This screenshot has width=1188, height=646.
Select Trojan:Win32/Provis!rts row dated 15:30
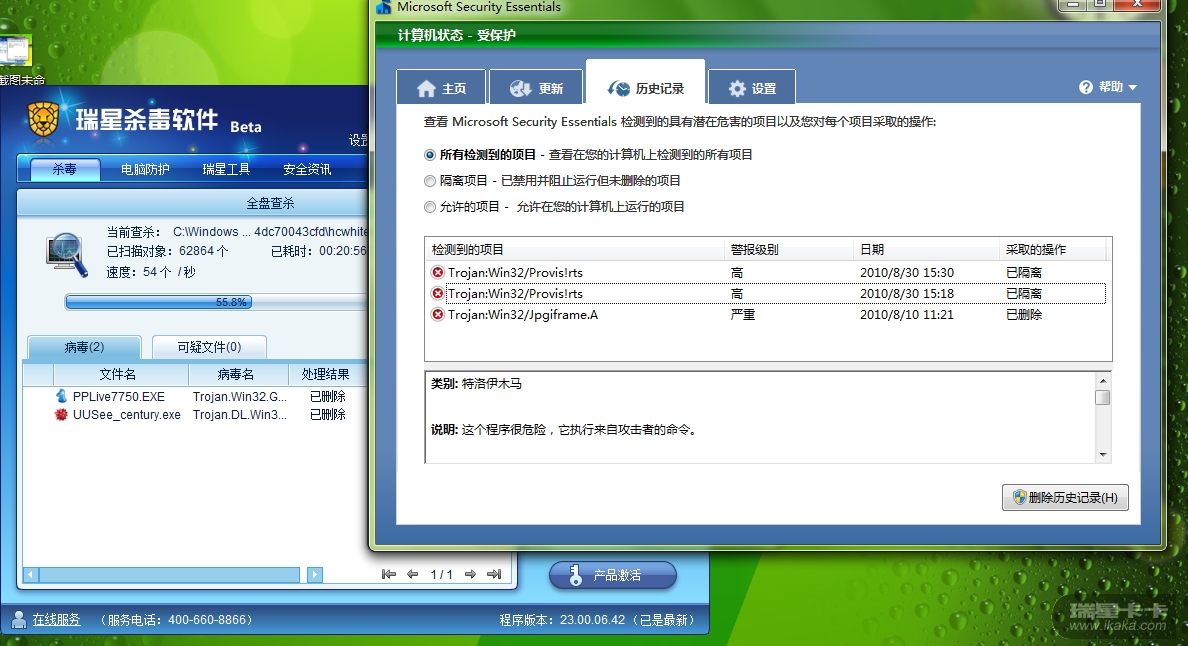[768, 273]
